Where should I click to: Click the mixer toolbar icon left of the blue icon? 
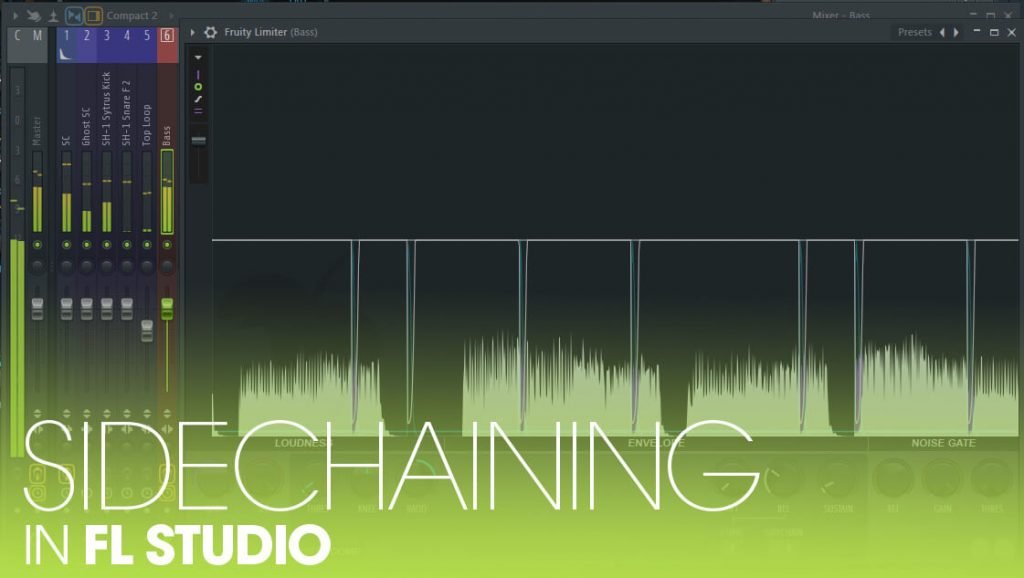click(x=54, y=15)
